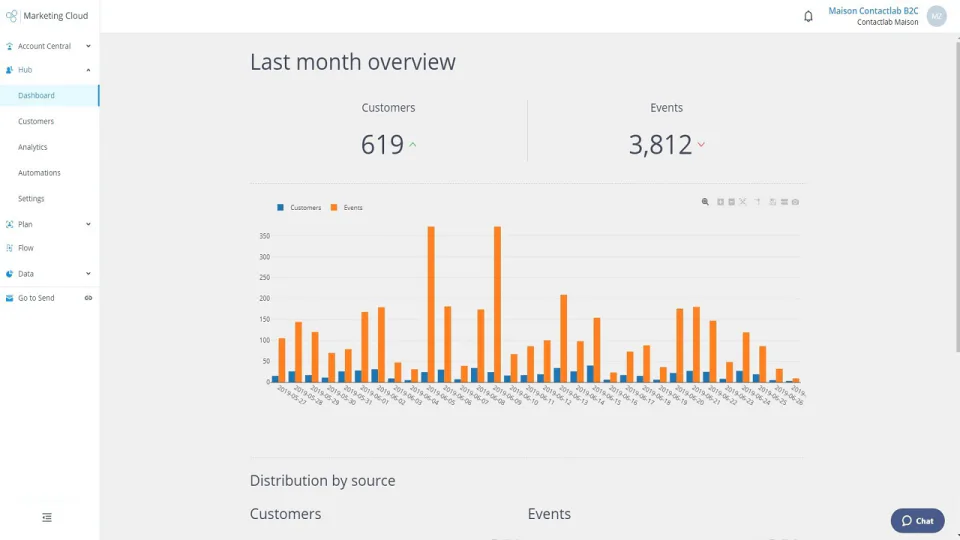
Task: Click the chart zoom-out minus icon
Action: point(732,202)
